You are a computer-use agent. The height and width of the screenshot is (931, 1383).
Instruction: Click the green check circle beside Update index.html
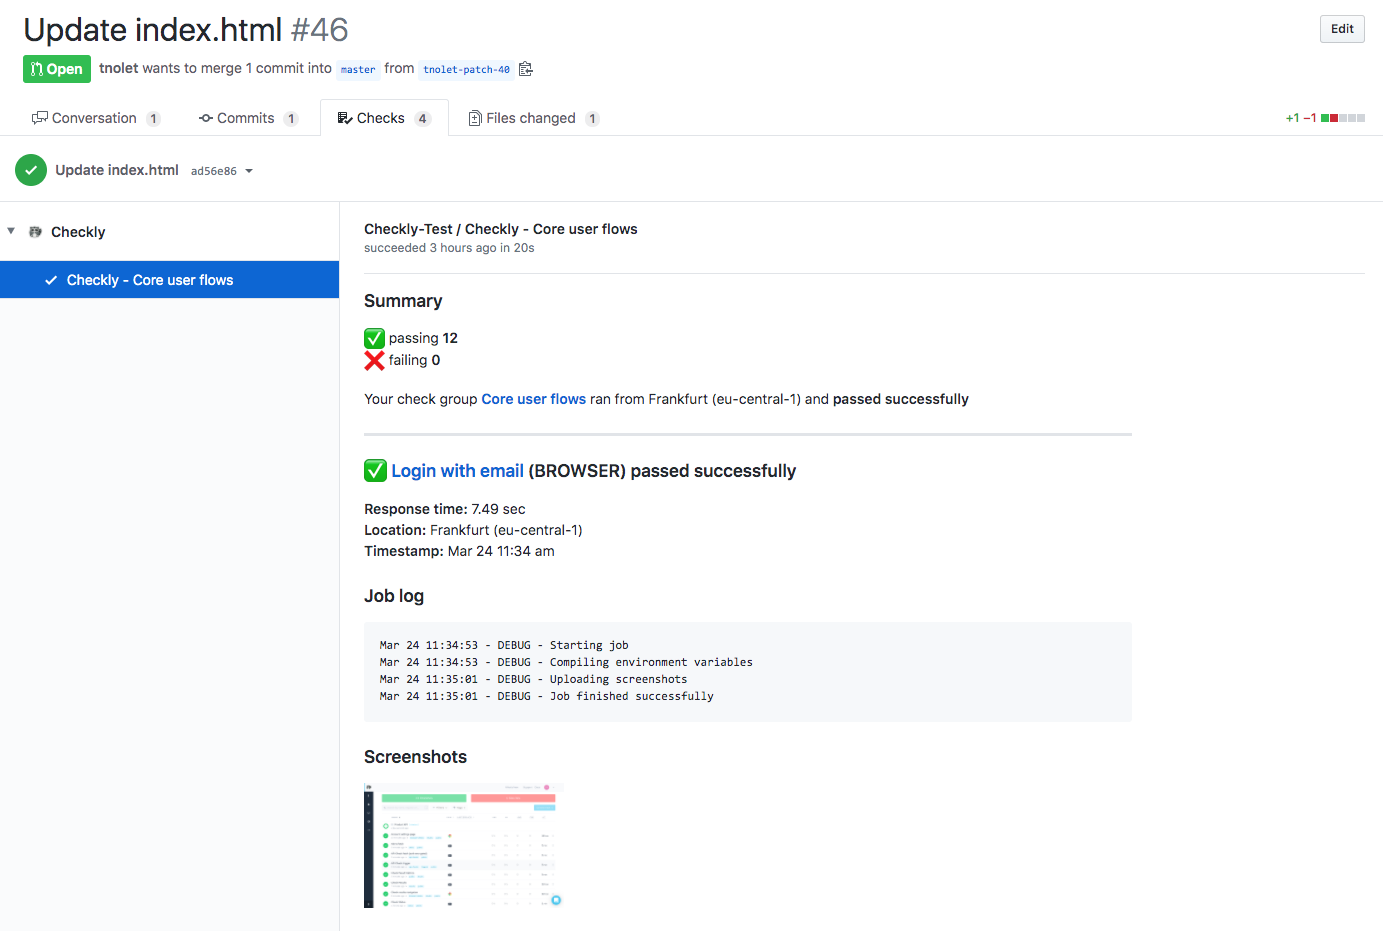click(x=30, y=170)
